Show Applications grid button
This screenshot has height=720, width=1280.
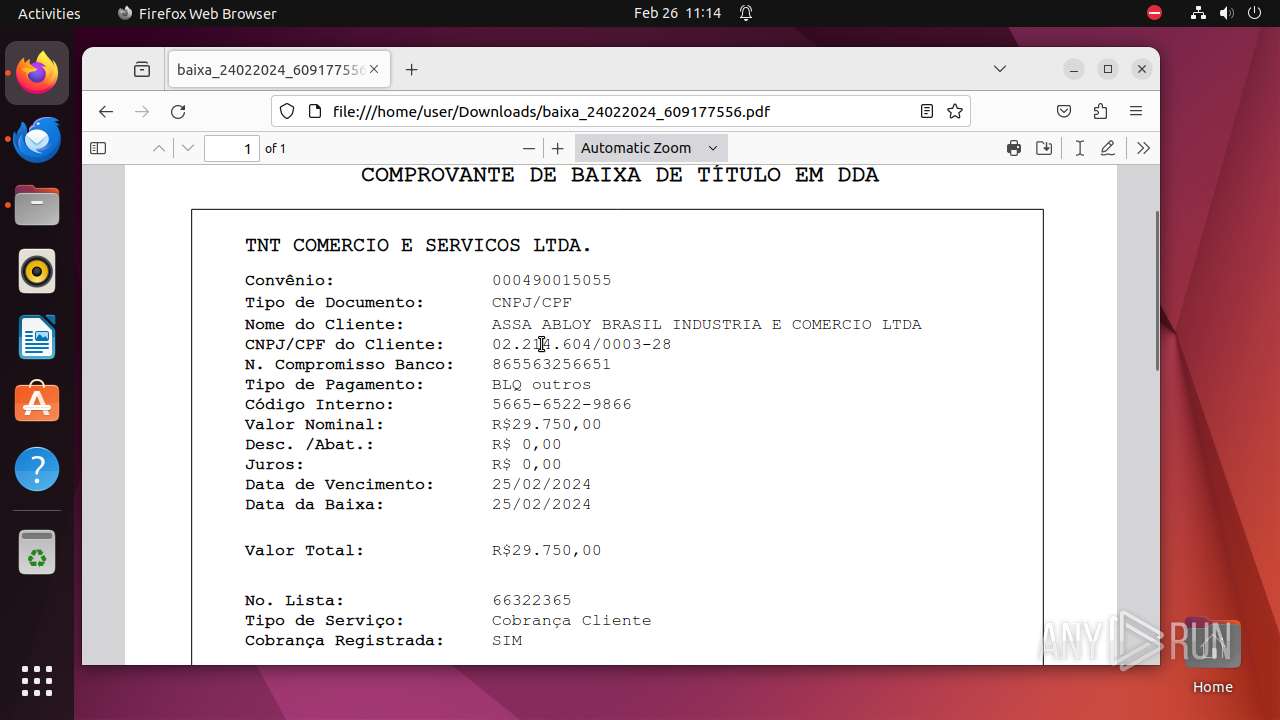(x=37, y=681)
